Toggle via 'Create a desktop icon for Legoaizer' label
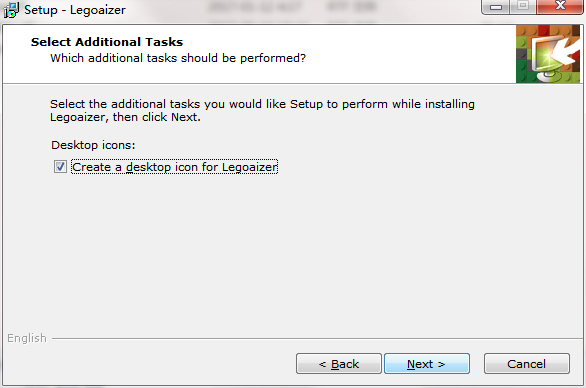This screenshot has width=586, height=388. [x=175, y=167]
